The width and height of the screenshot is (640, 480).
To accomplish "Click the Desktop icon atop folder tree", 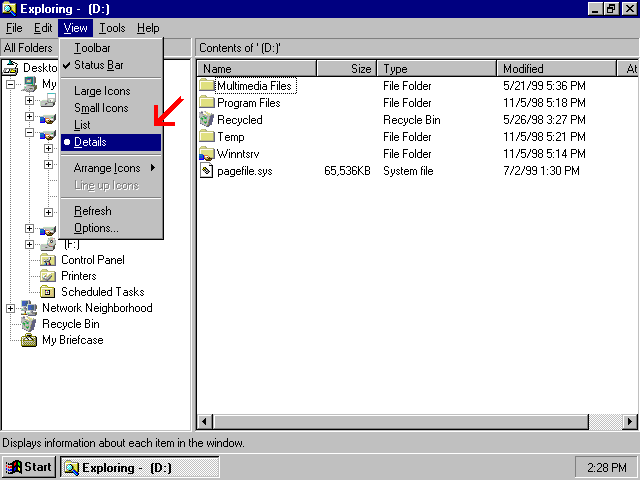I will pos(11,67).
